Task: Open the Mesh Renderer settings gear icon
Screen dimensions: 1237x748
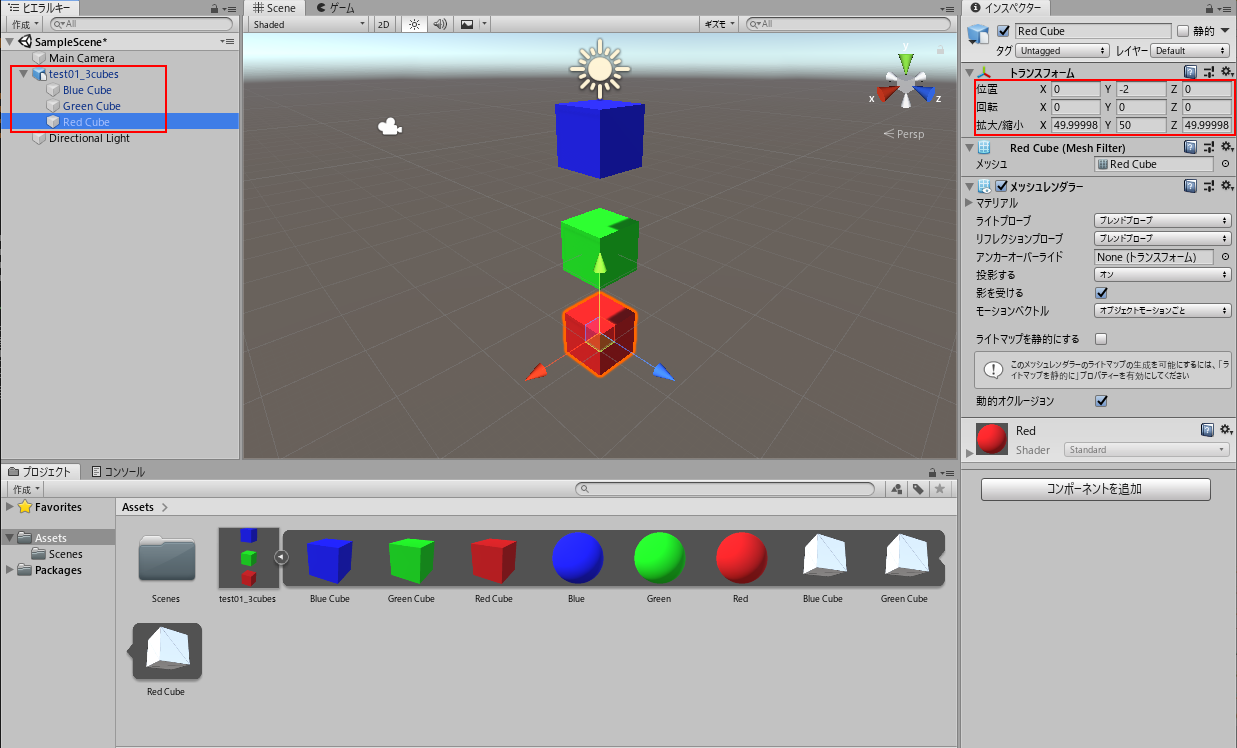Action: tap(1226, 186)
